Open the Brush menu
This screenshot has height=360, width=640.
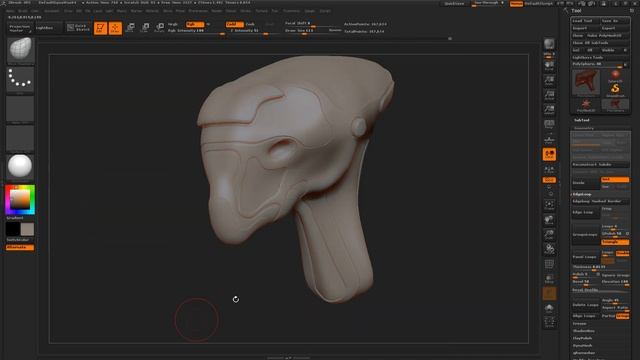click(22, 11)
